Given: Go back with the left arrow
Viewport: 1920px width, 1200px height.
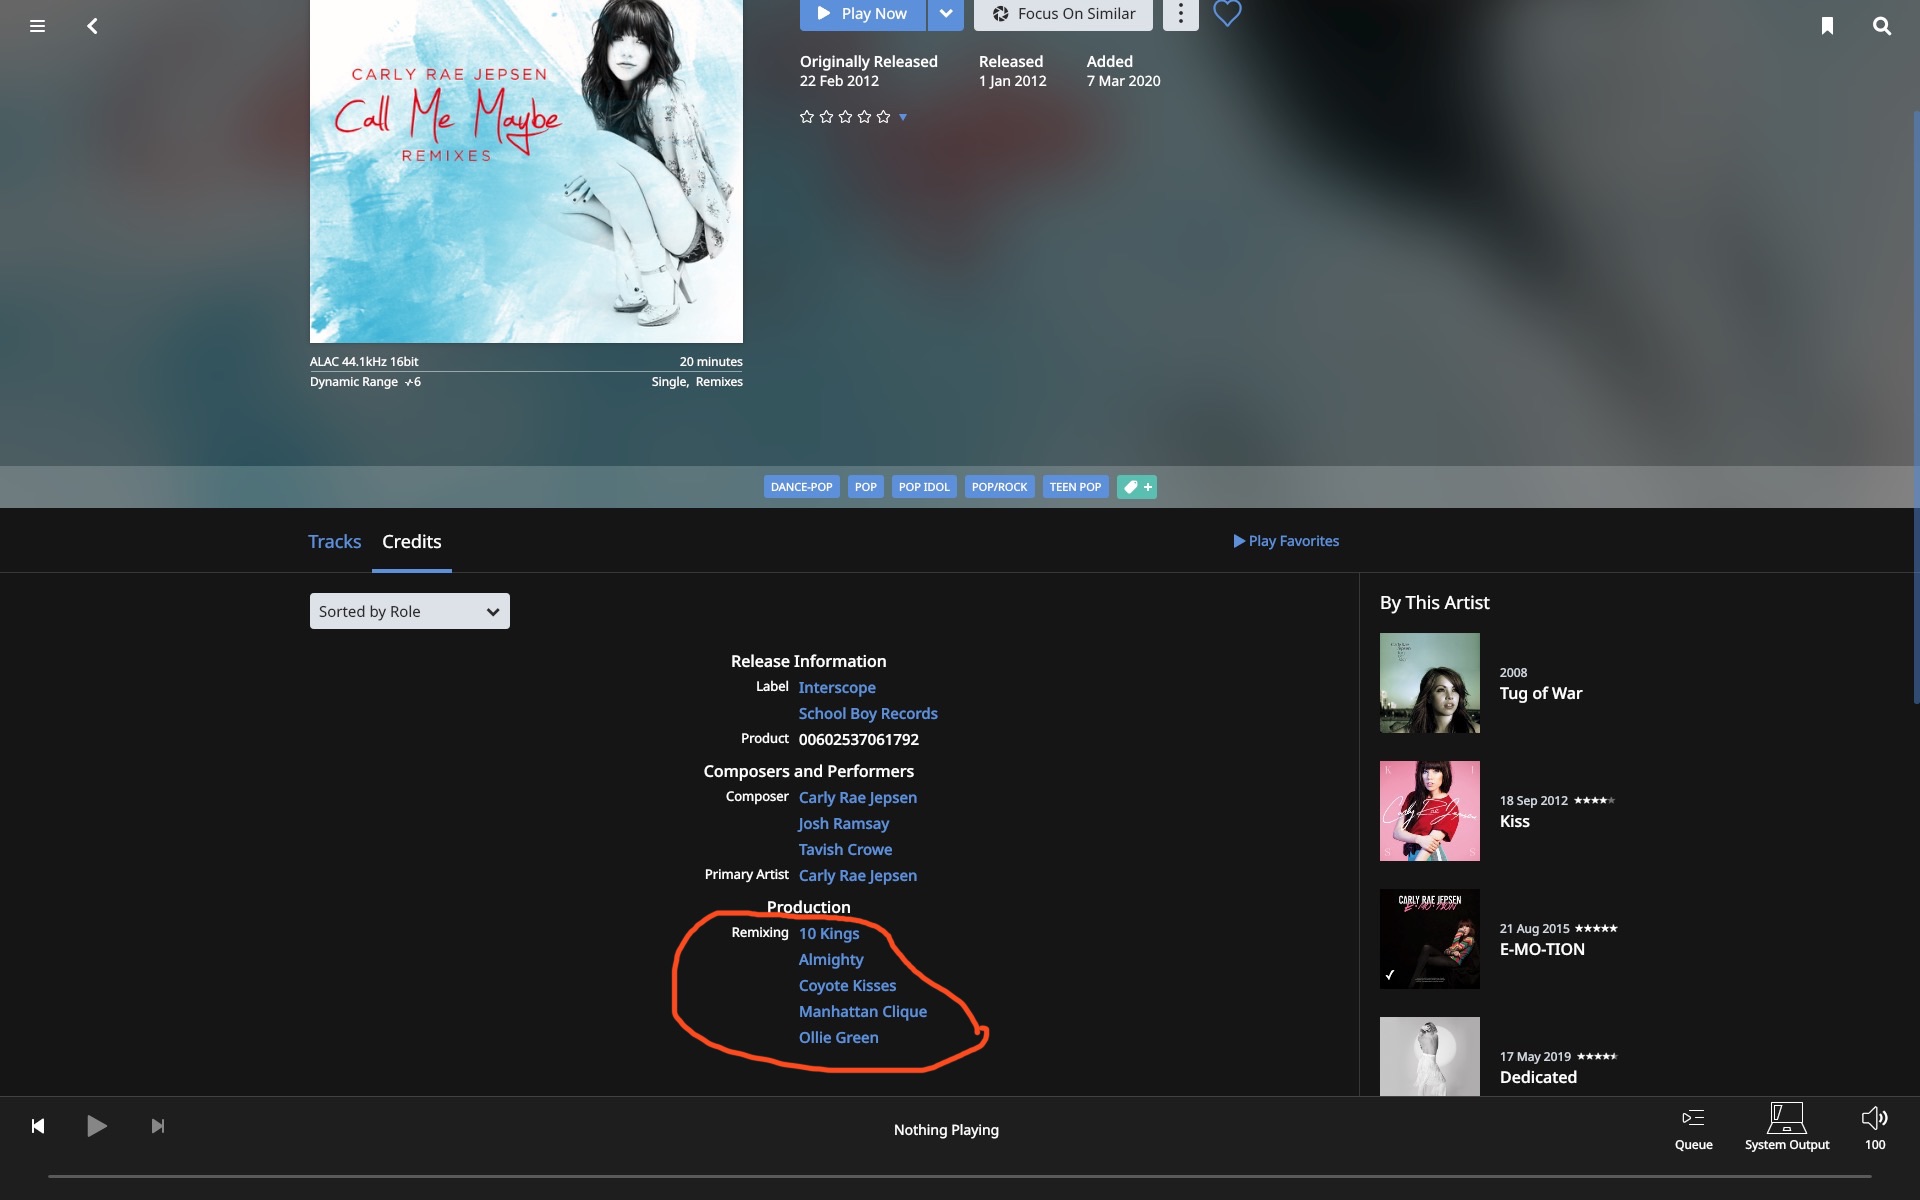Looking at the screenshot, I should click(92, 26).
